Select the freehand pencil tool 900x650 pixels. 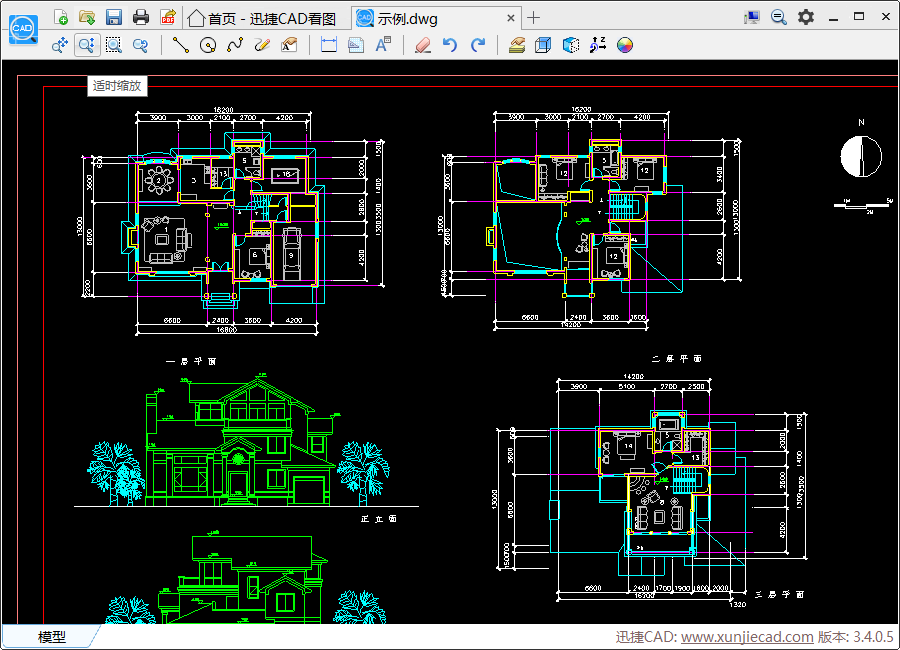click(x=262, y=45)
